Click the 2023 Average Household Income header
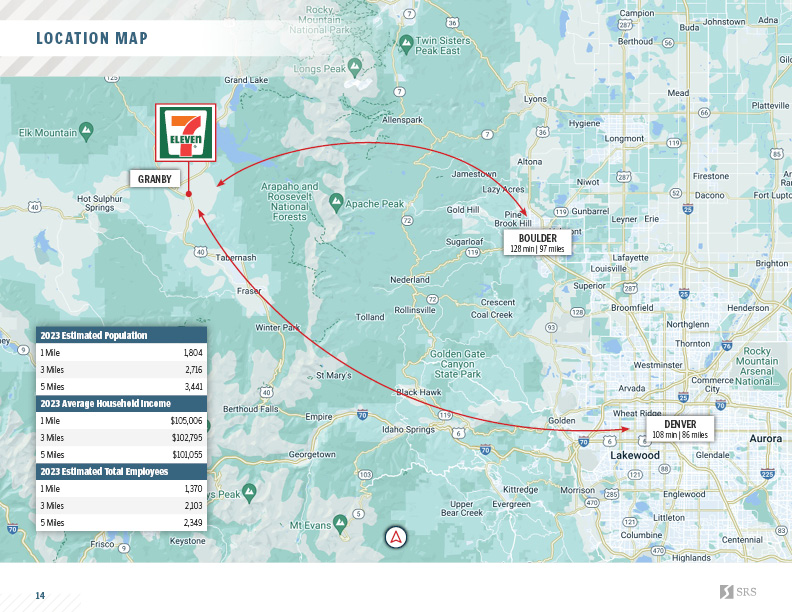The width and height of the screenshot is (792, 612). point(121,403)
